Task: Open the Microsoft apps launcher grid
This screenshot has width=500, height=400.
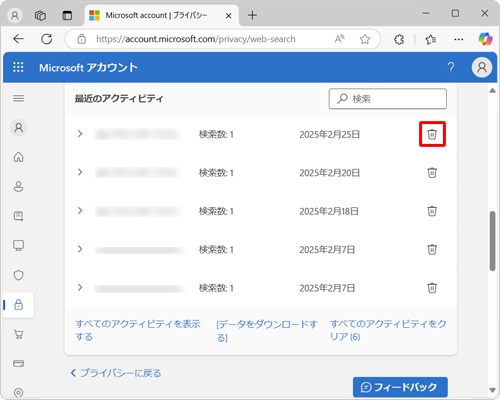Action: point(18,67)
